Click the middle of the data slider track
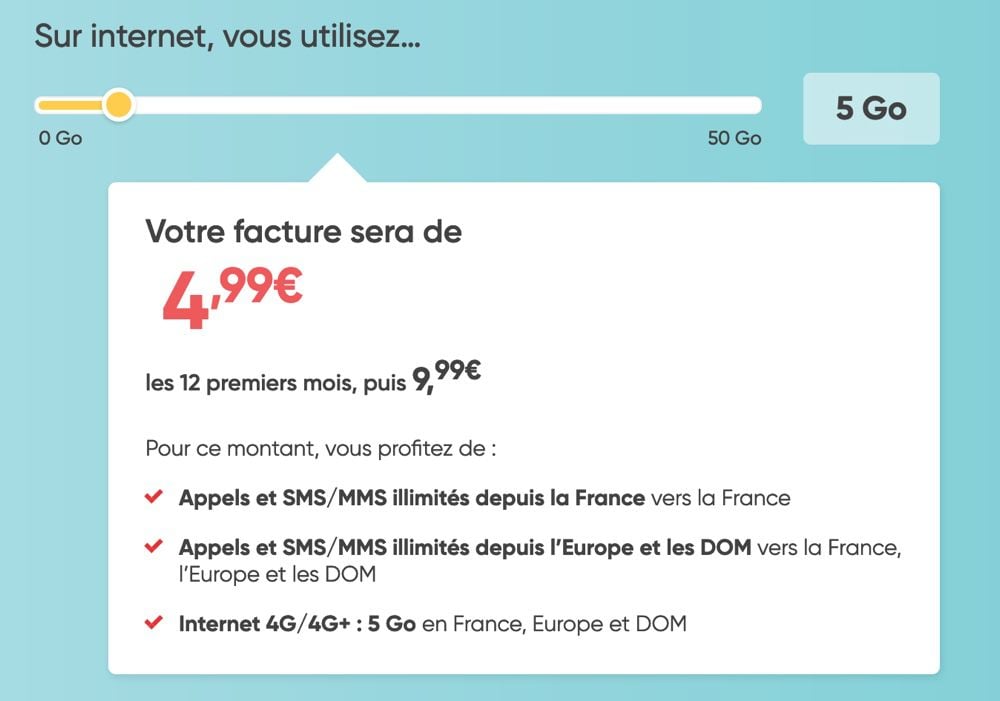The width and height of the screenshot is (1000, 701). 398,105
